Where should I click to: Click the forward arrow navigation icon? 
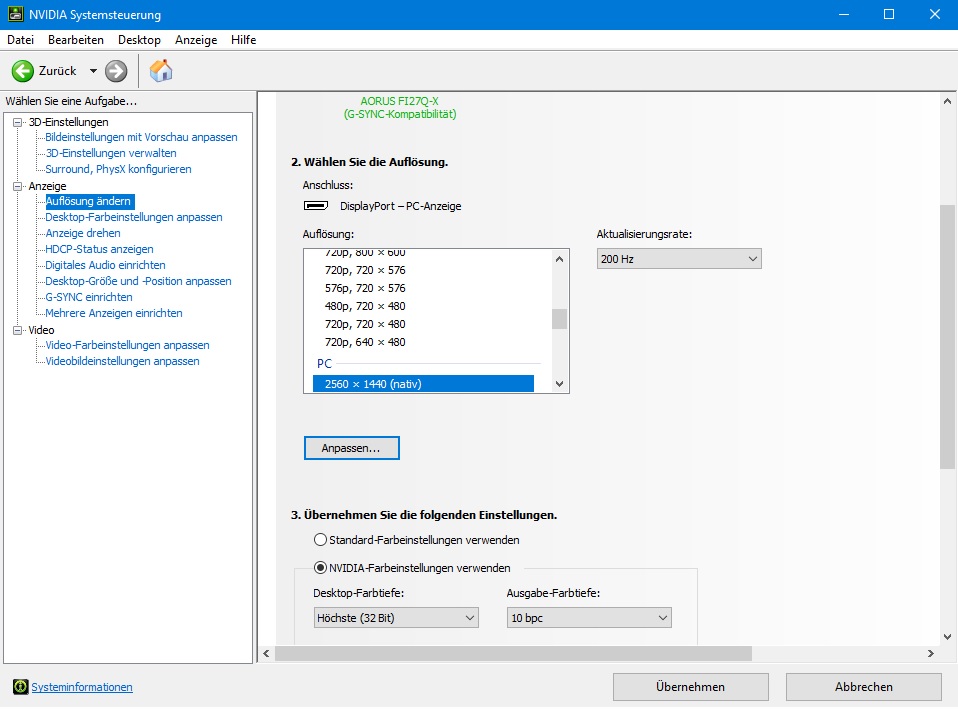coord(116,71)
